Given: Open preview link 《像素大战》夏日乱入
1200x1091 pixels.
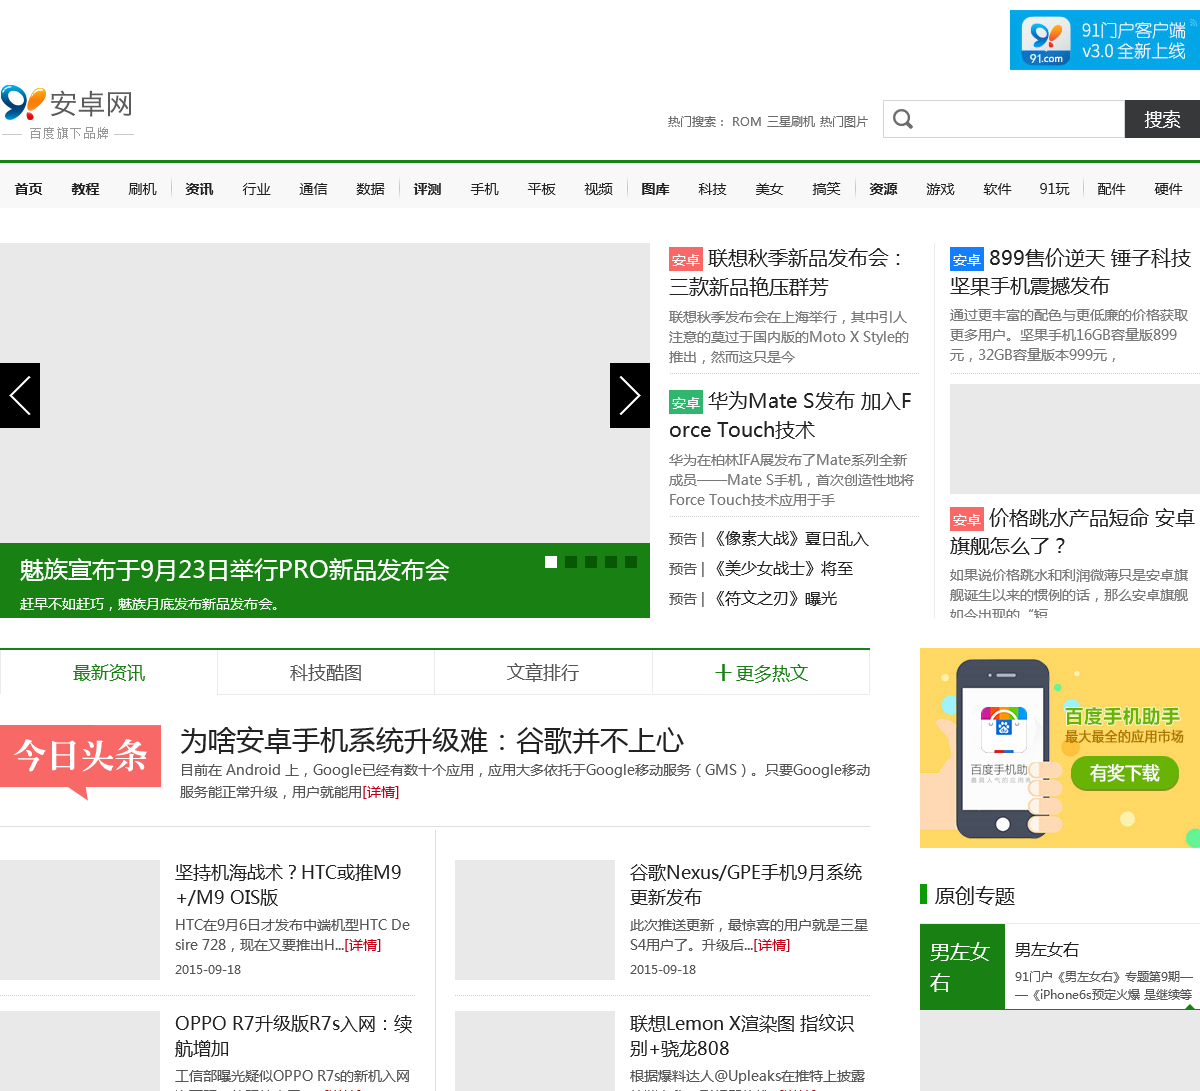Looking at the screenshot, I should 789,539.
